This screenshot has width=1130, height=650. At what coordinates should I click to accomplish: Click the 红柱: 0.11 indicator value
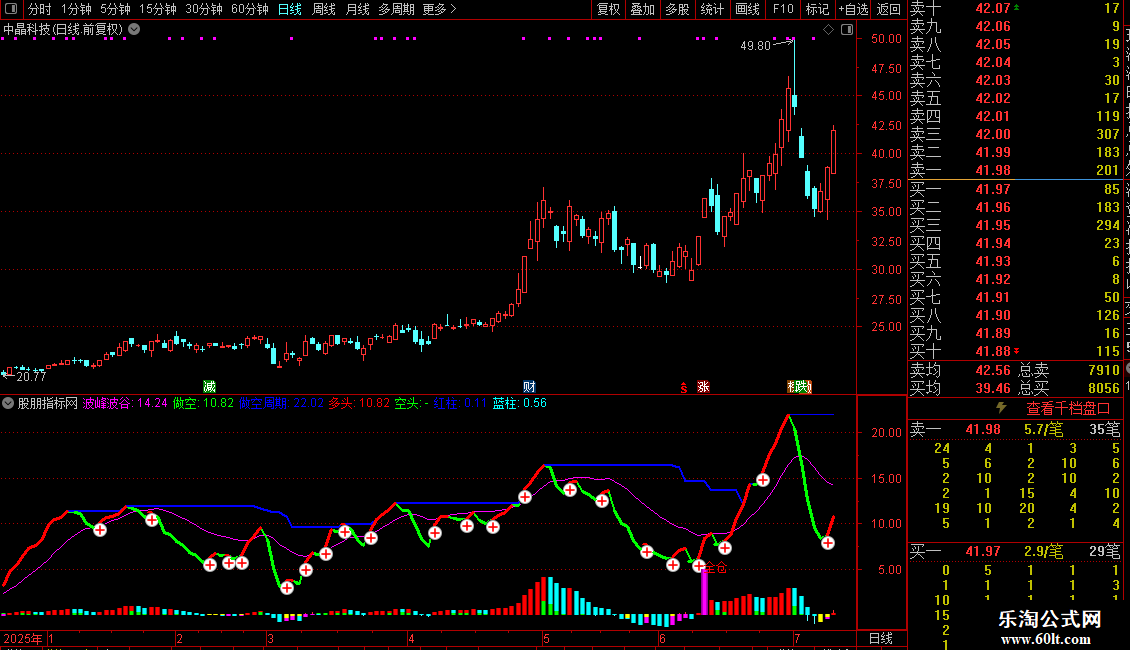pyautogui.click(x=461, y=403)
